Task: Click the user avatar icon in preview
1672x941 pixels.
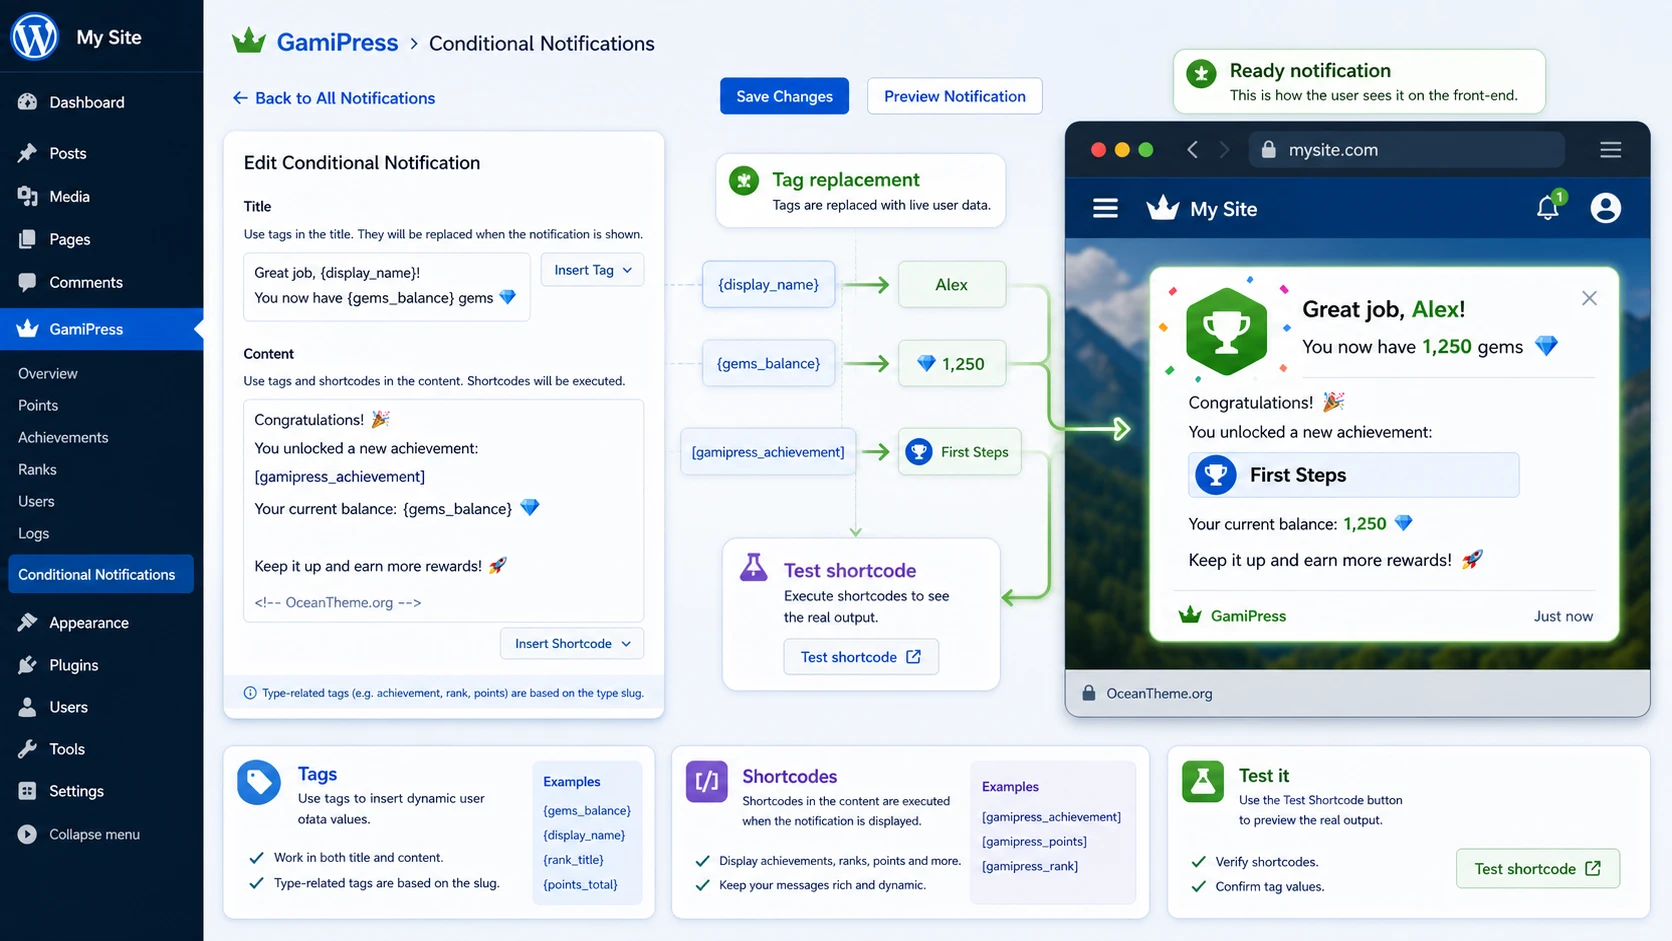Action: point(1605,208)
